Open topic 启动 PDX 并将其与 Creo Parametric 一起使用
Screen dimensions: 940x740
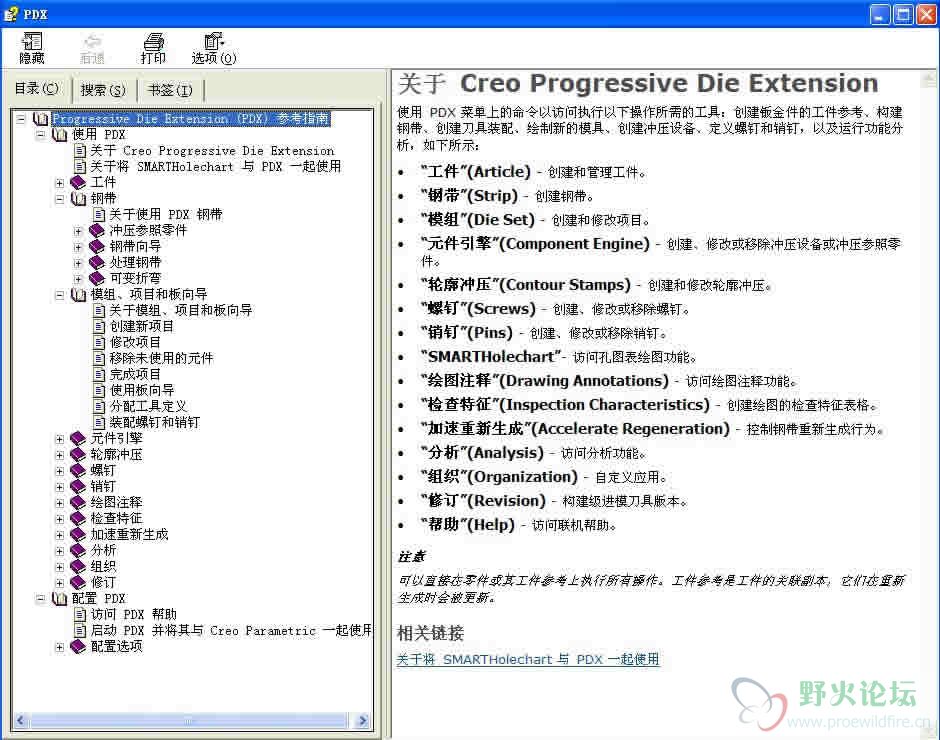[231, 630]
